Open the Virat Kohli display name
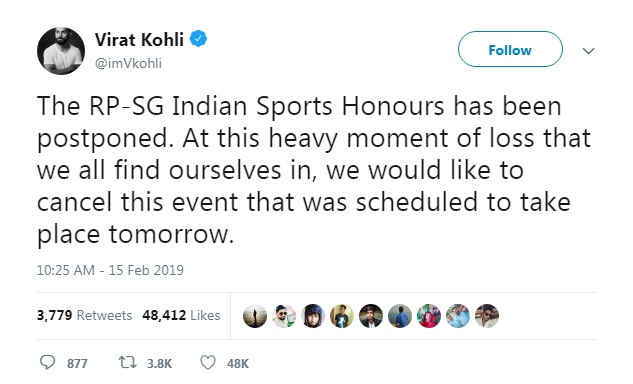Image resolution: width=633 pixels, height=384 pixels. coord(139,39)
